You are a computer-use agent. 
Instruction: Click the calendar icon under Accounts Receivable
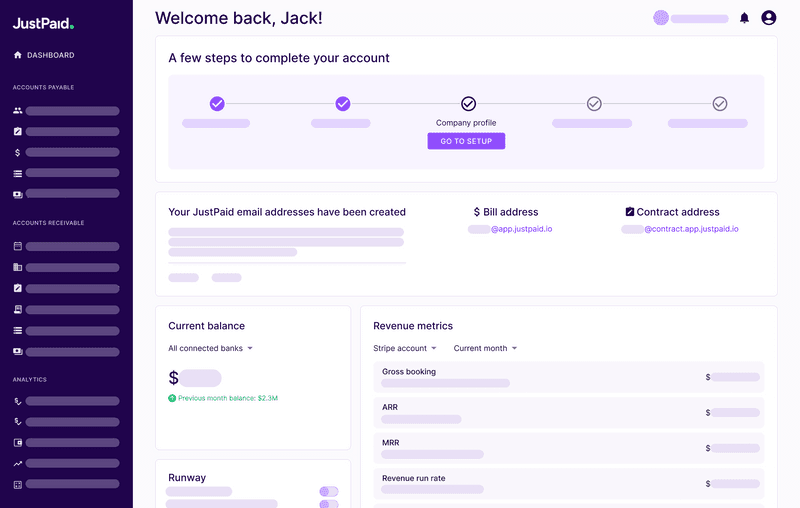[18, 246]
